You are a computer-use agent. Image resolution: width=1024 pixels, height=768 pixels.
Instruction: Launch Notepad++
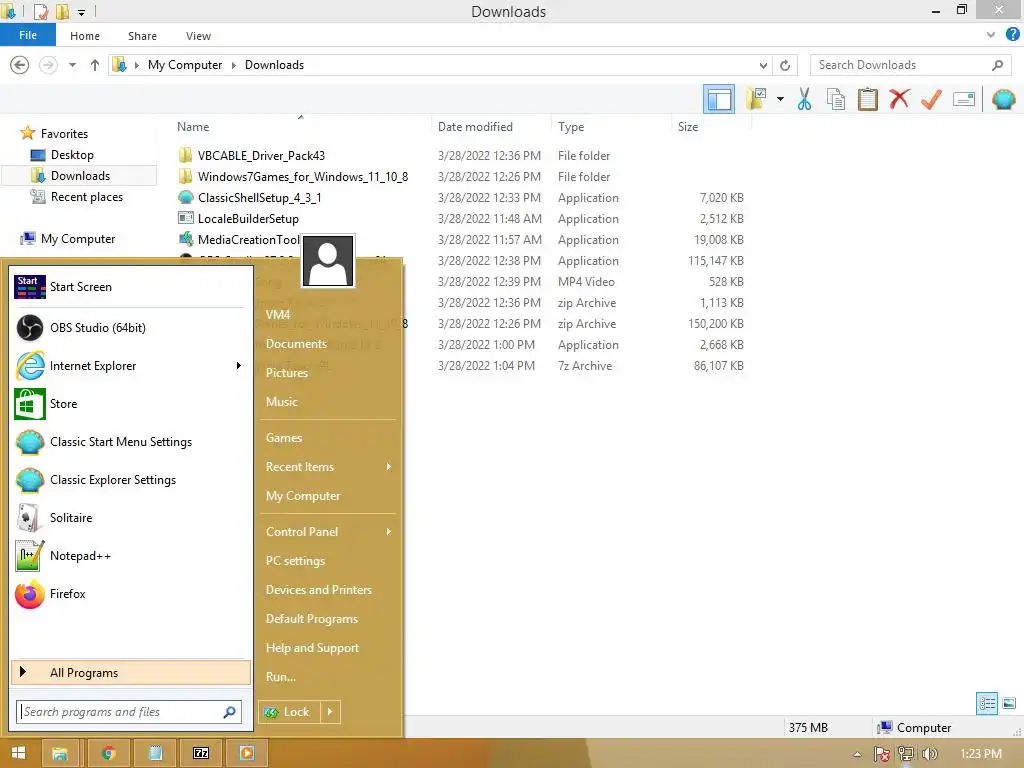pos(131,555)
